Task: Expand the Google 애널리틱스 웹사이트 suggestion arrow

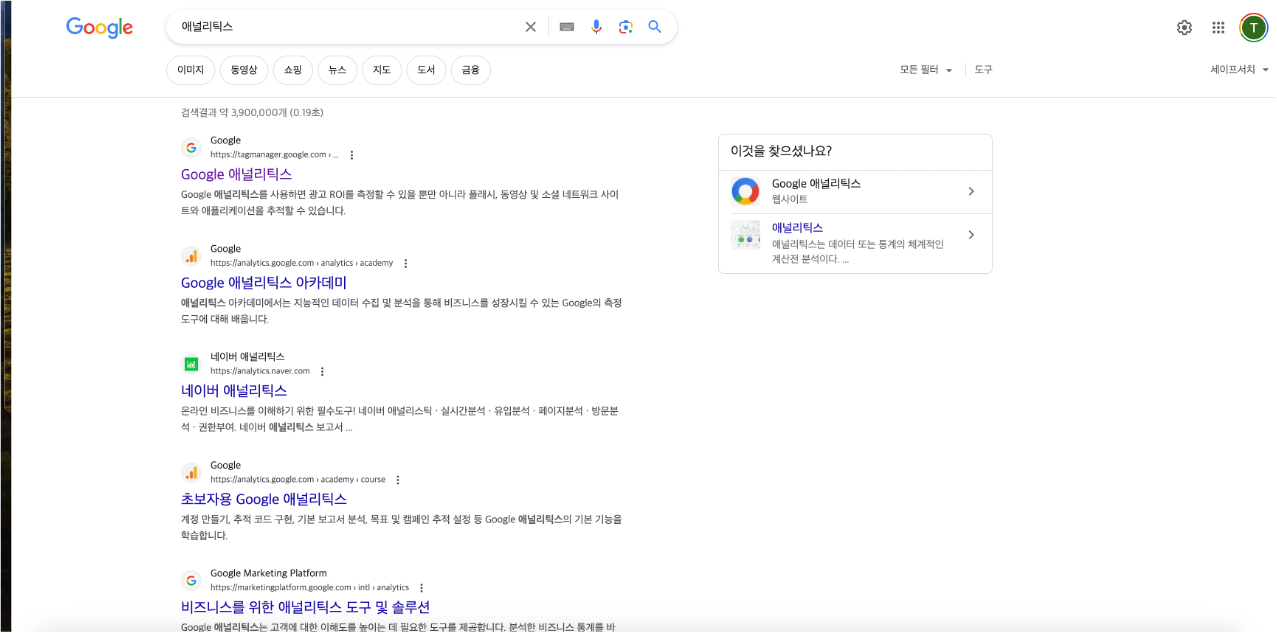Action: [x=971, y=191]
